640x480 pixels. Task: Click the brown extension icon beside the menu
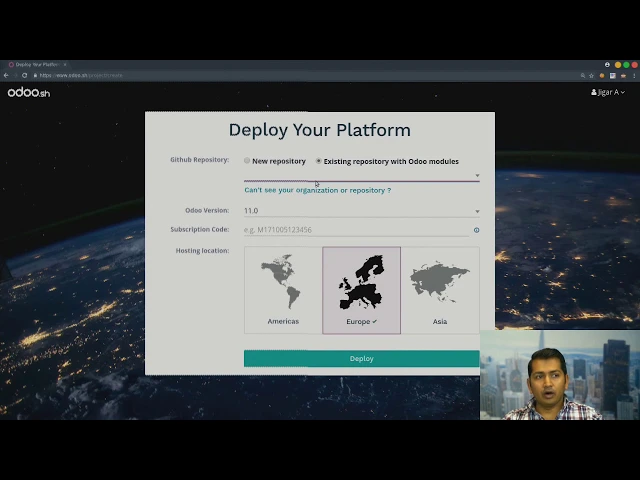point(623,76)
